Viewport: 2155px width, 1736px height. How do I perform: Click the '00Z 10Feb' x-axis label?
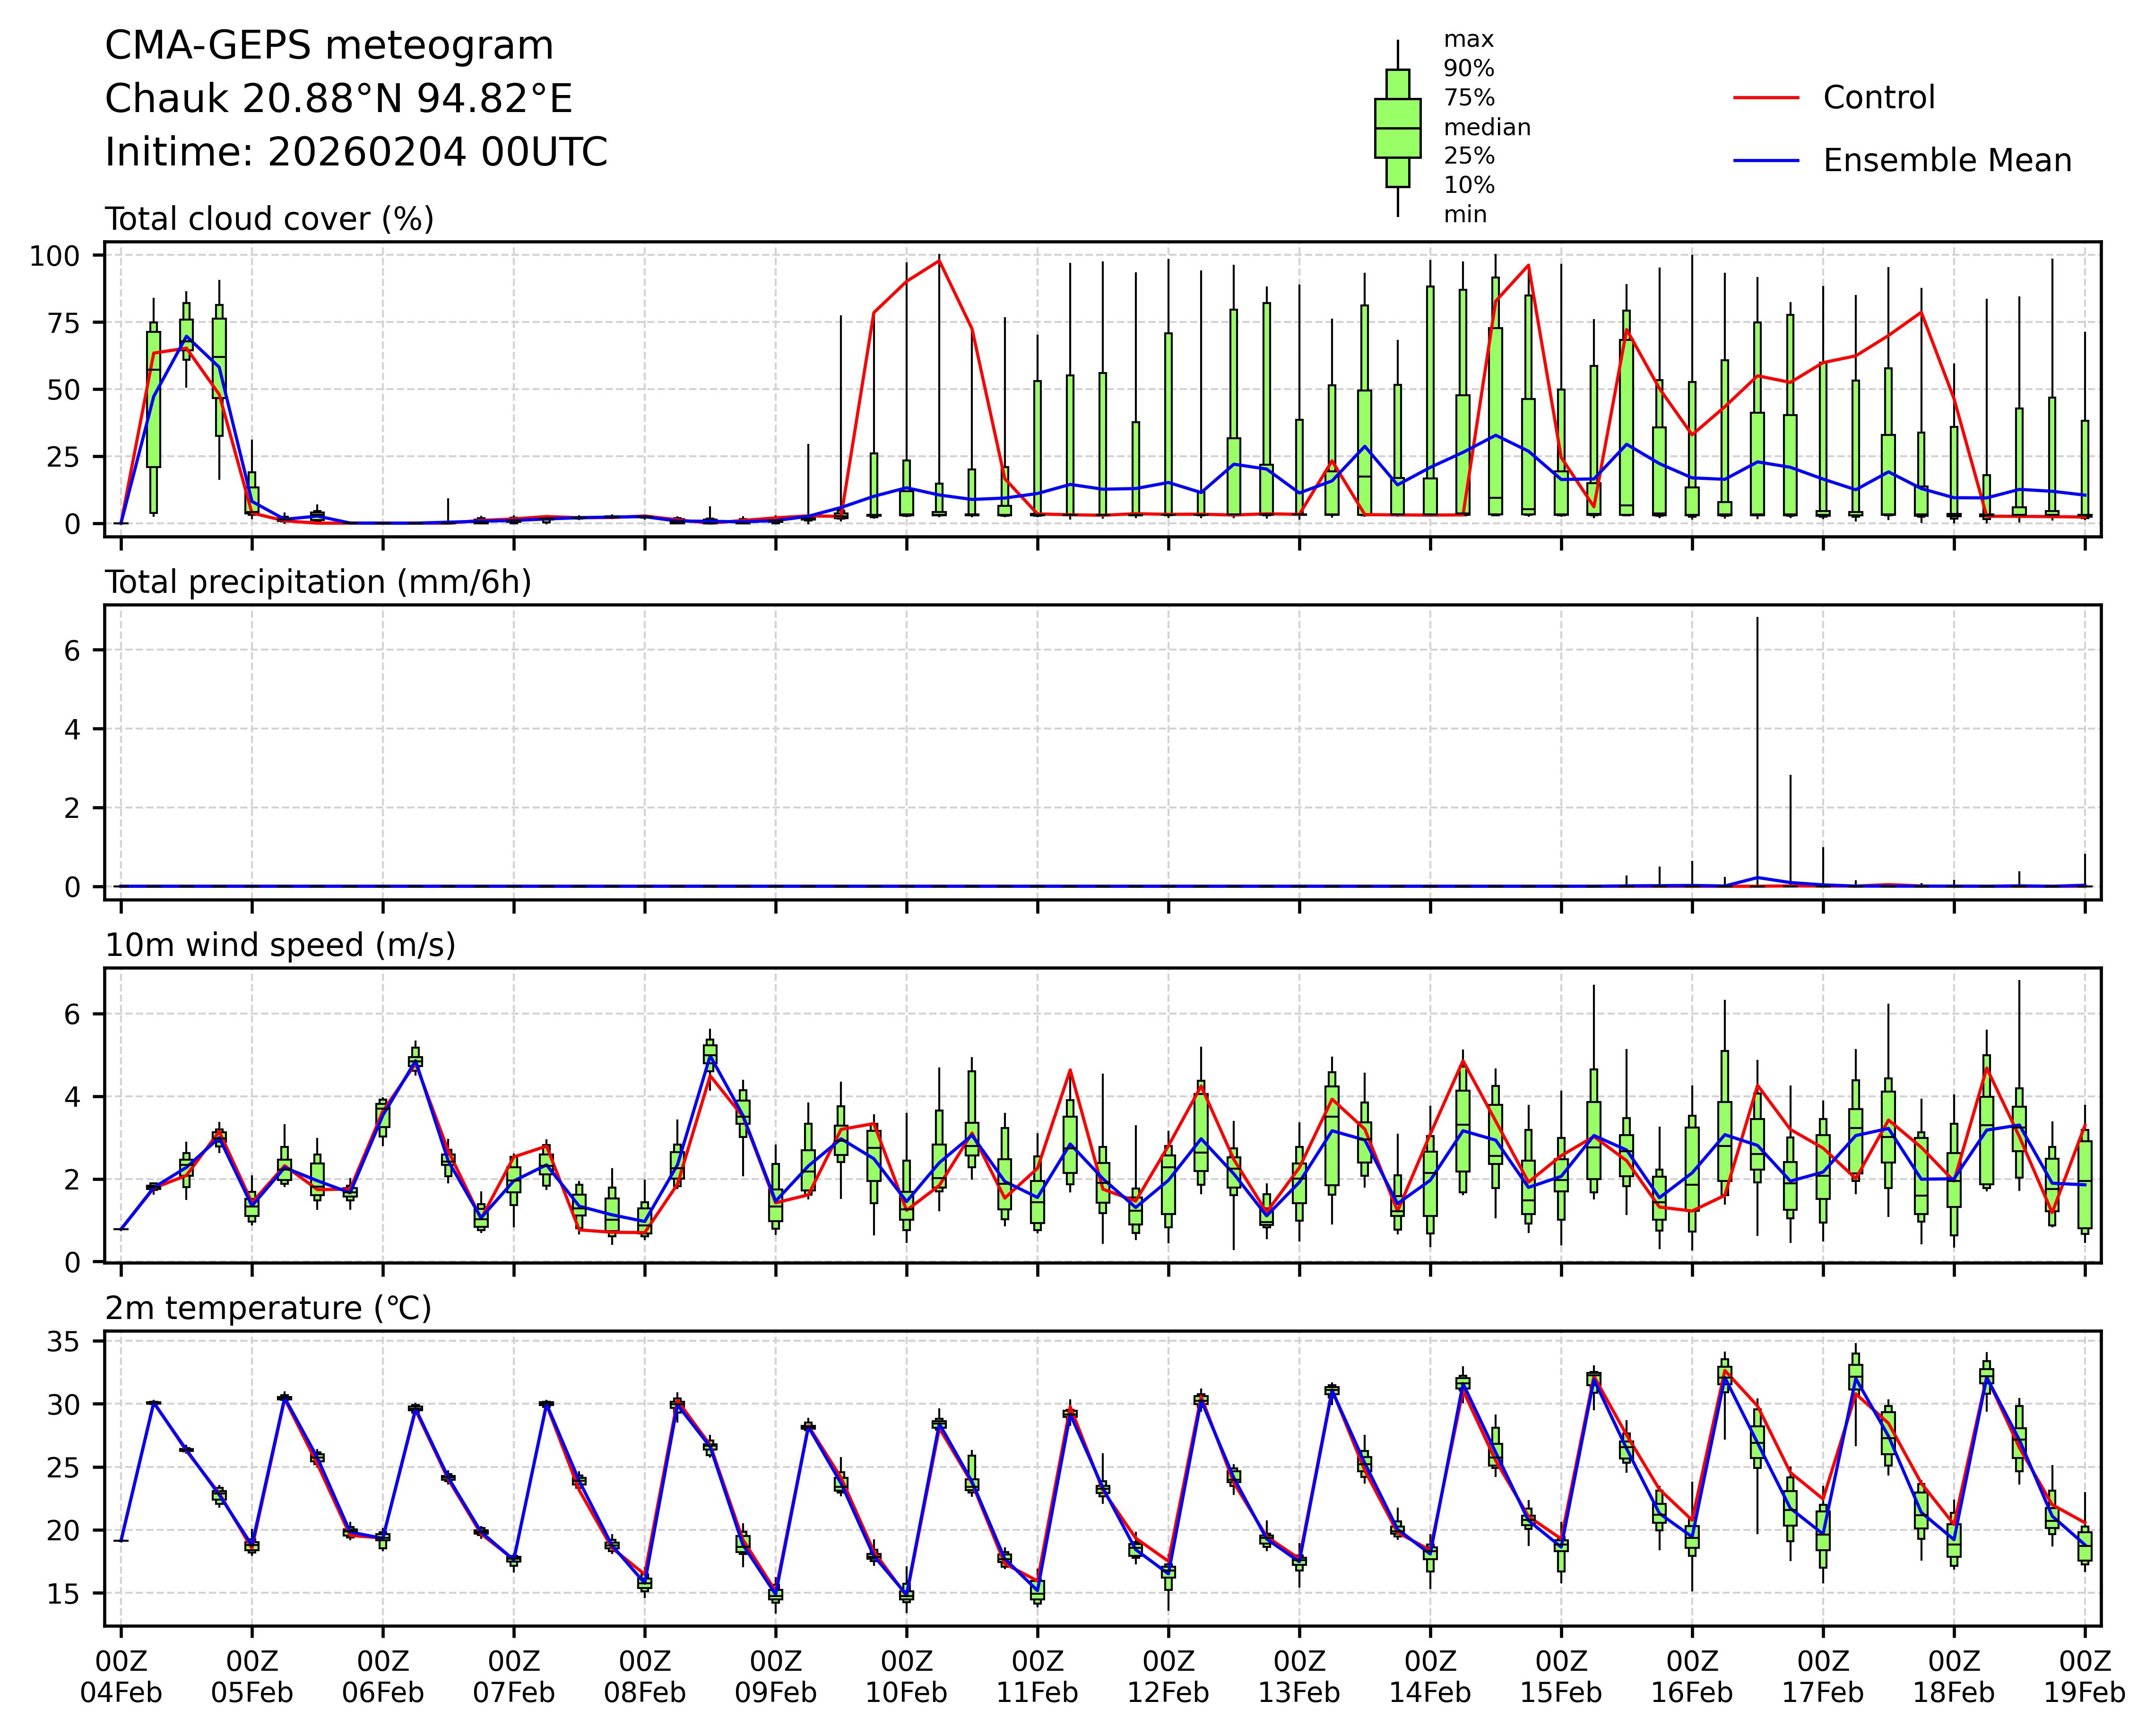point(906,1677)
